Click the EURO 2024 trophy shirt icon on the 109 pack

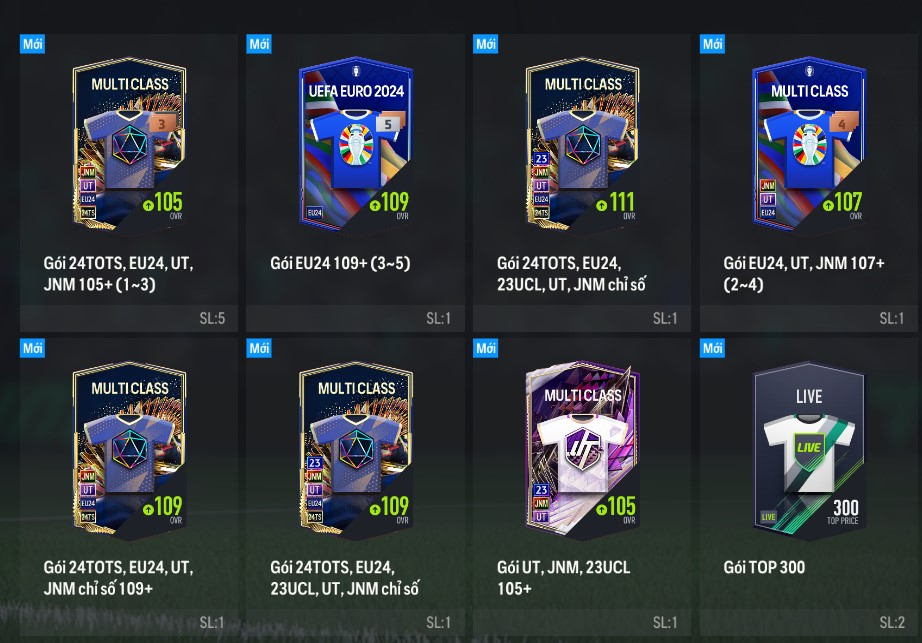(x=355, y=148)
